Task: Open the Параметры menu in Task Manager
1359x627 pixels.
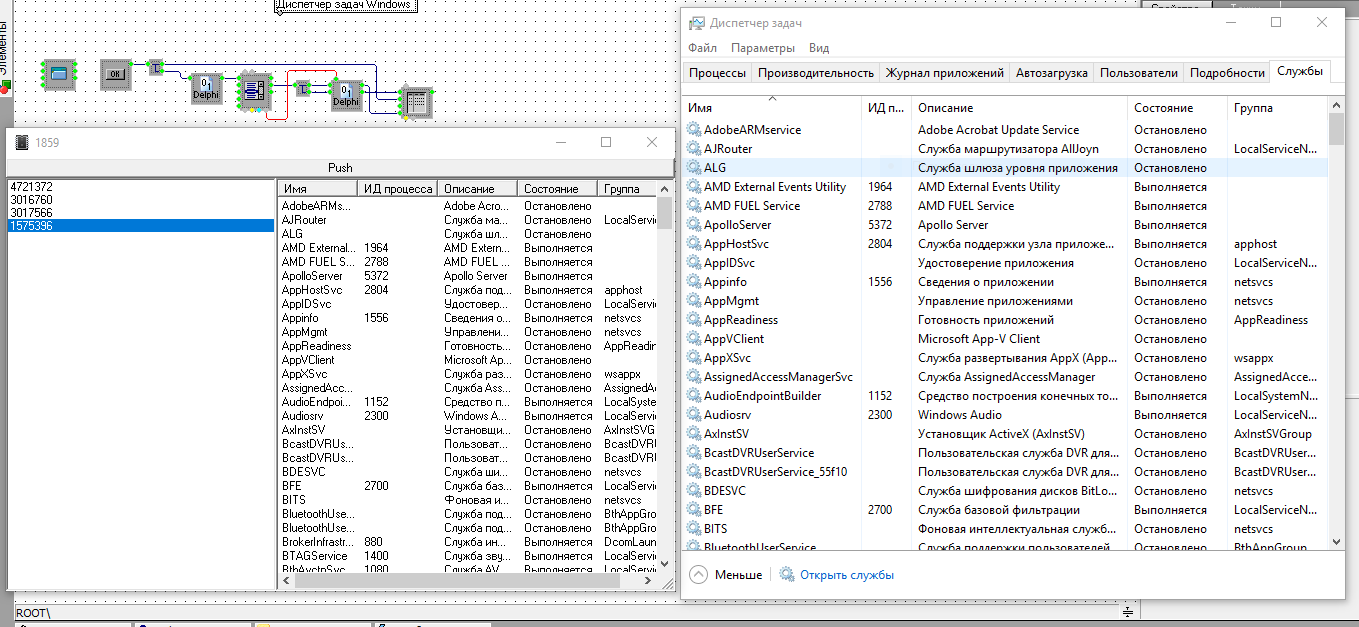Action: tap(763, 48)
